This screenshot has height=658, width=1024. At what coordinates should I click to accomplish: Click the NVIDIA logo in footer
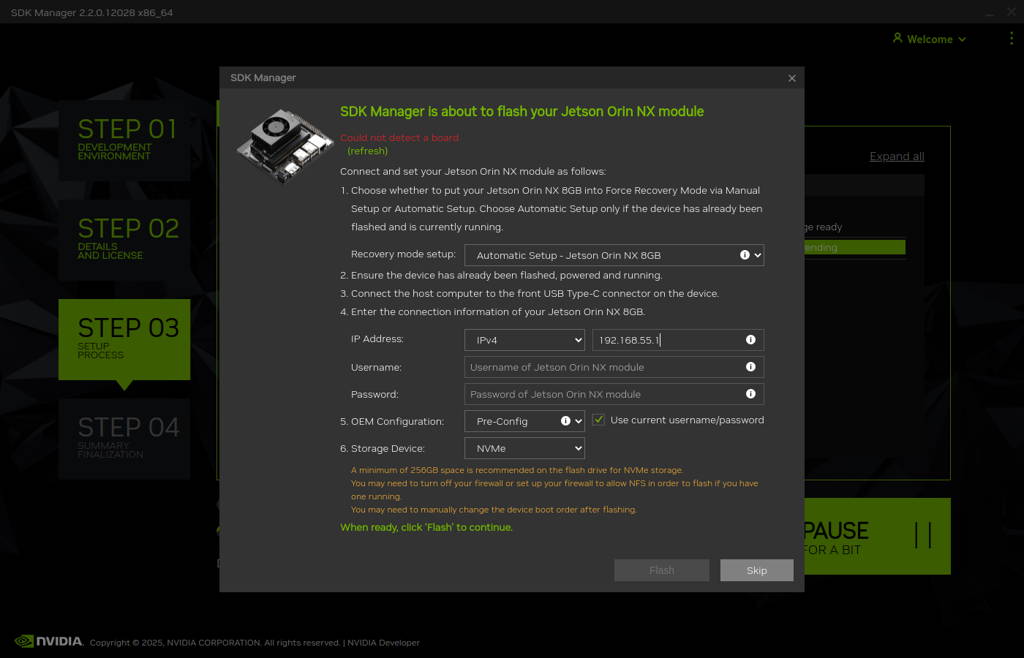49,641
